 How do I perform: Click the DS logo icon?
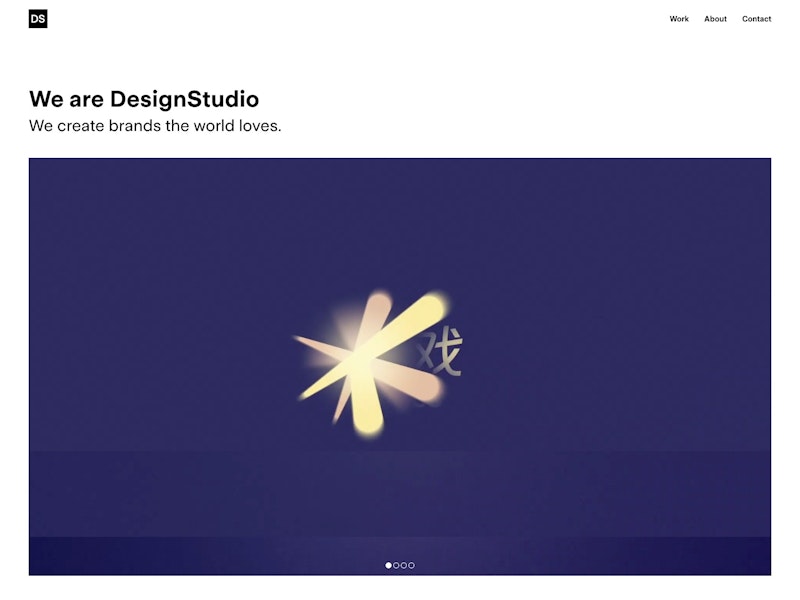pyautogui.click(x=38, y=19)
